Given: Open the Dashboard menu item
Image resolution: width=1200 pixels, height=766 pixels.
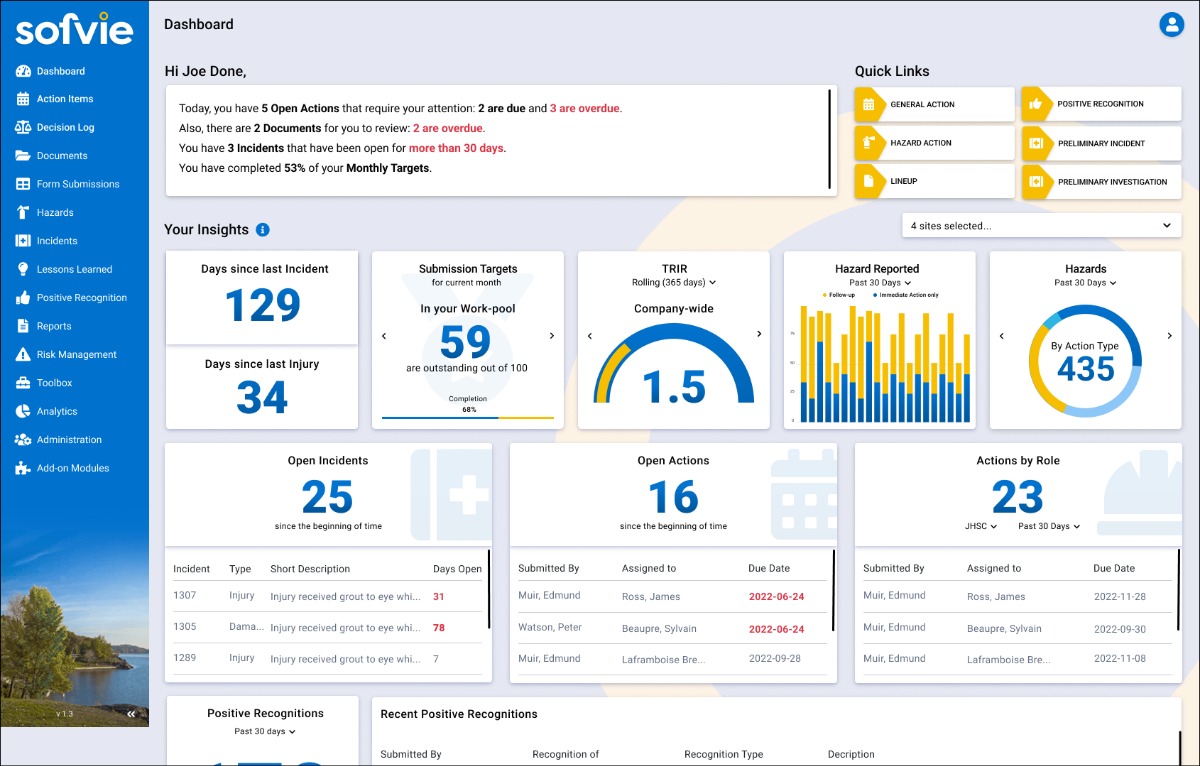Looking at the screenshot, I should (61, 71).
